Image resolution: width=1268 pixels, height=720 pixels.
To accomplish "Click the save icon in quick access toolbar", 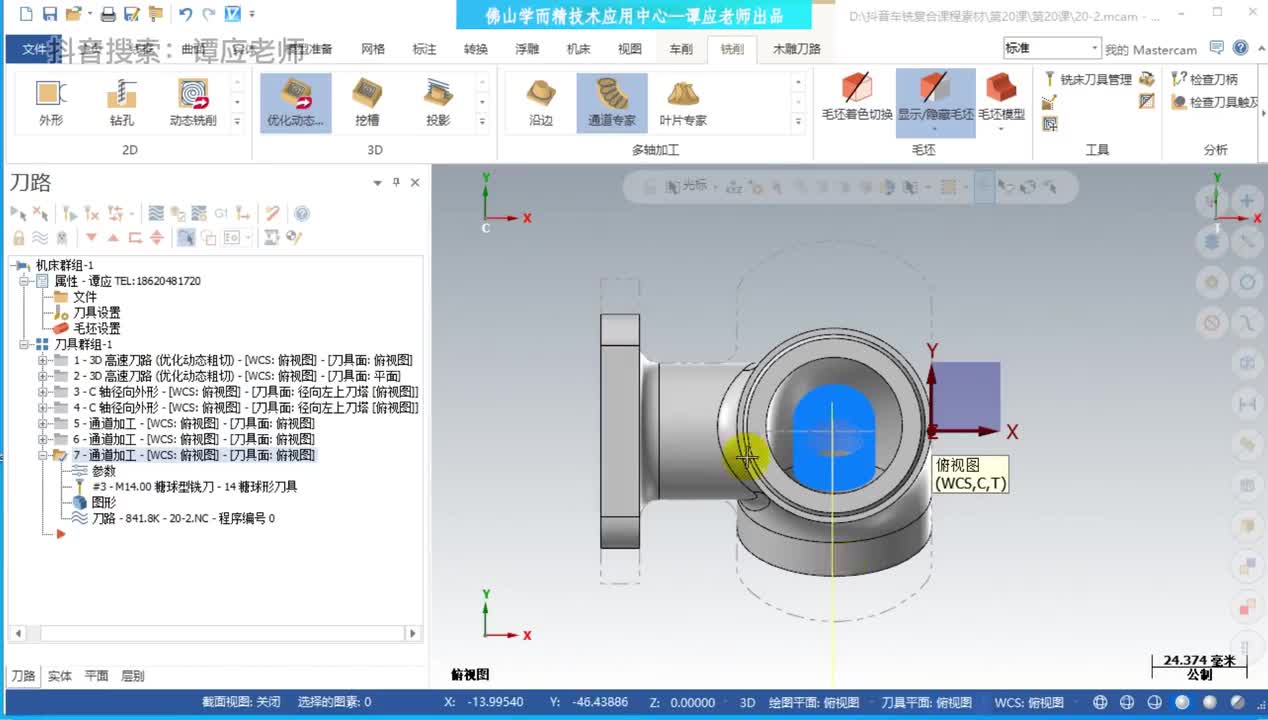I will tap(50, 14).
